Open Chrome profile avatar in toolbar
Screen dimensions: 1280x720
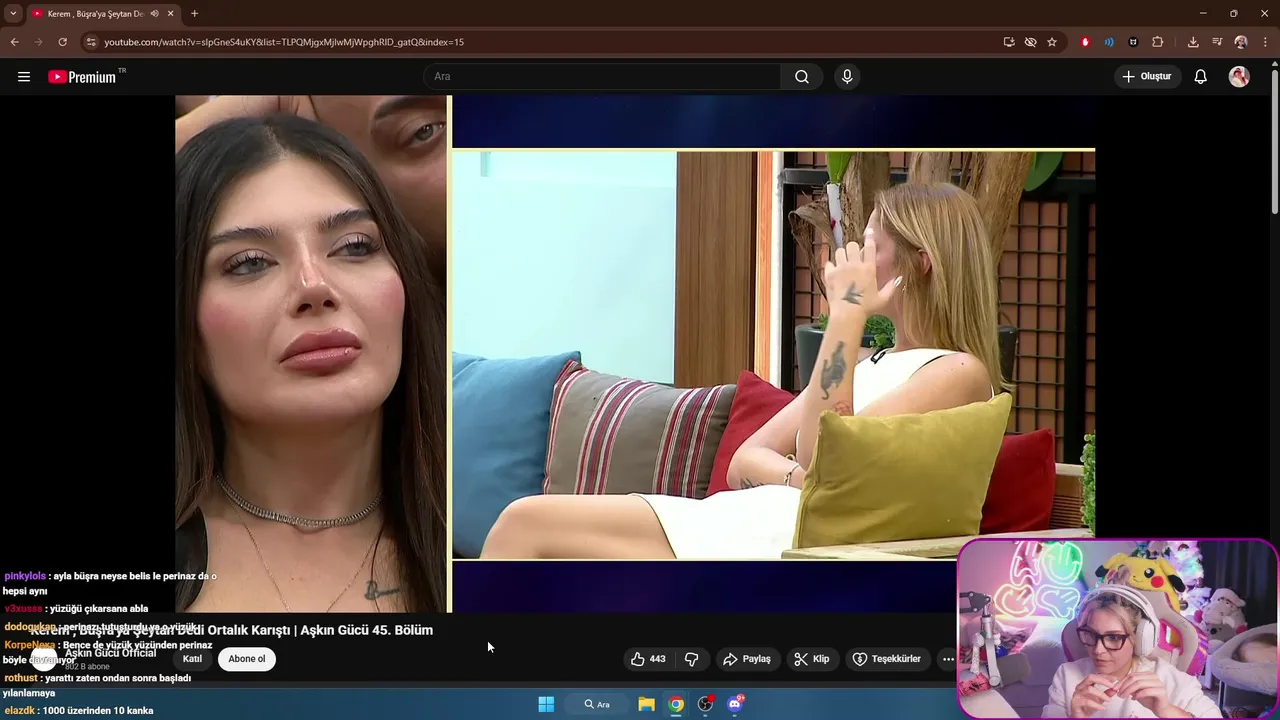(1241, 42)
